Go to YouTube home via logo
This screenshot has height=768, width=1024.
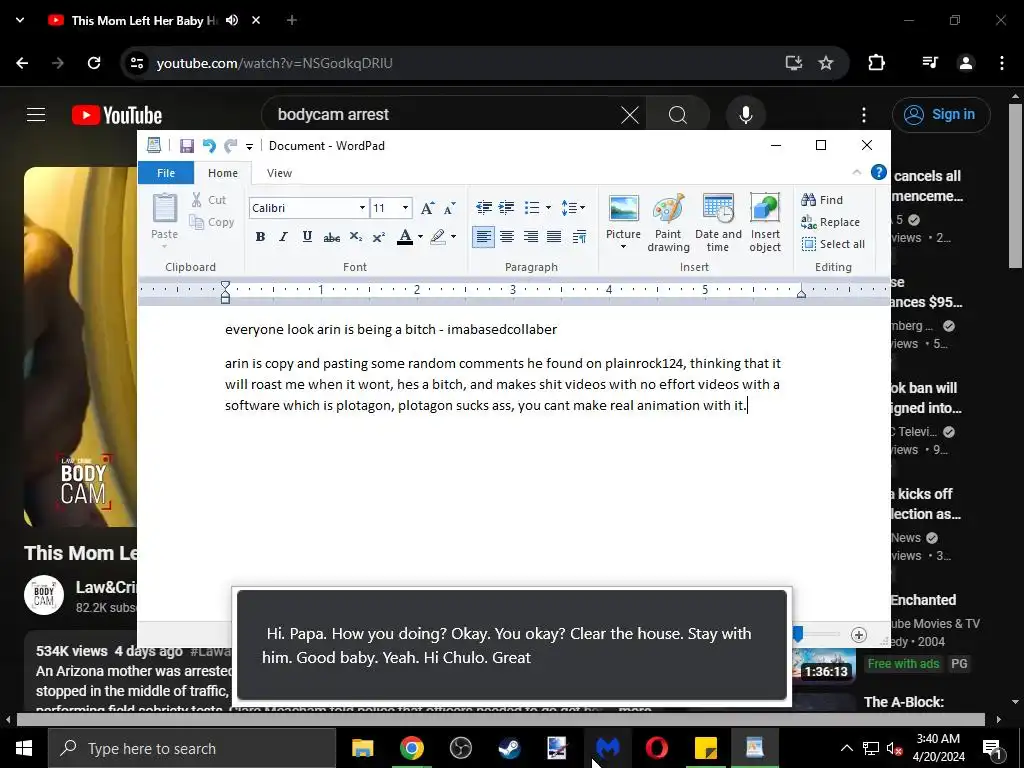(x=117, y=116)
